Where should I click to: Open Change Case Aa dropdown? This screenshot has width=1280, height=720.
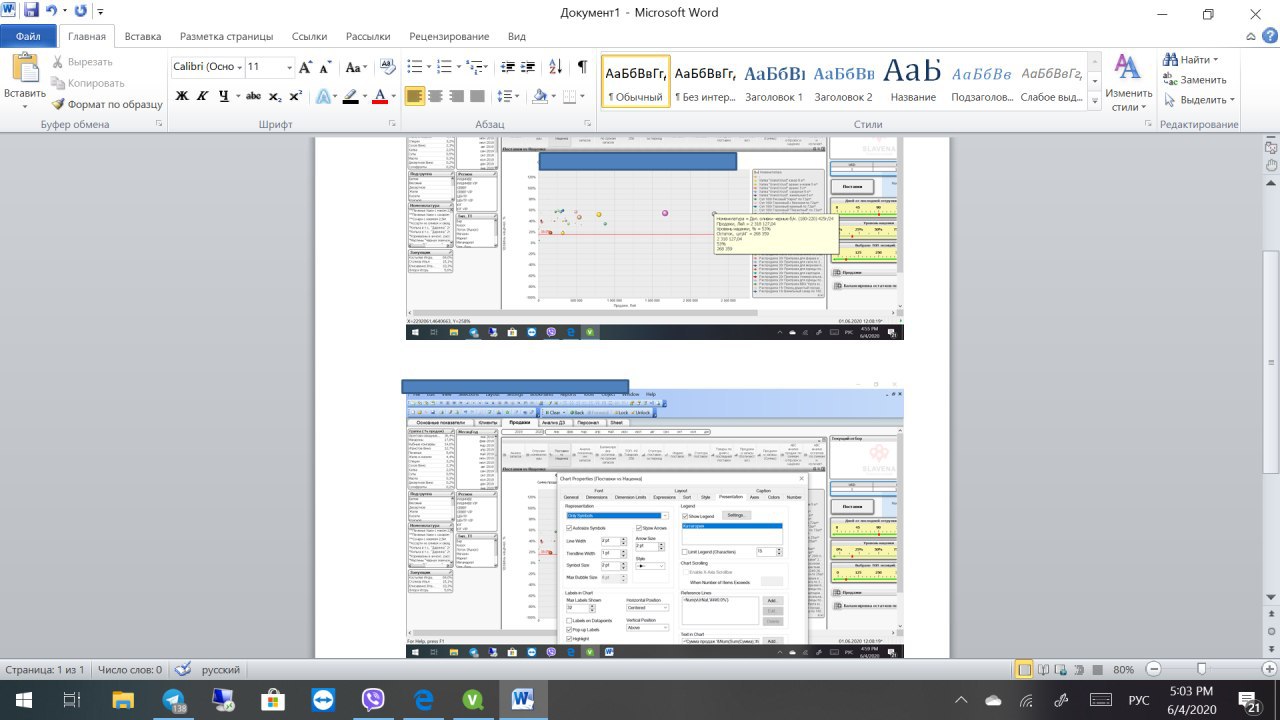point(356,68)
